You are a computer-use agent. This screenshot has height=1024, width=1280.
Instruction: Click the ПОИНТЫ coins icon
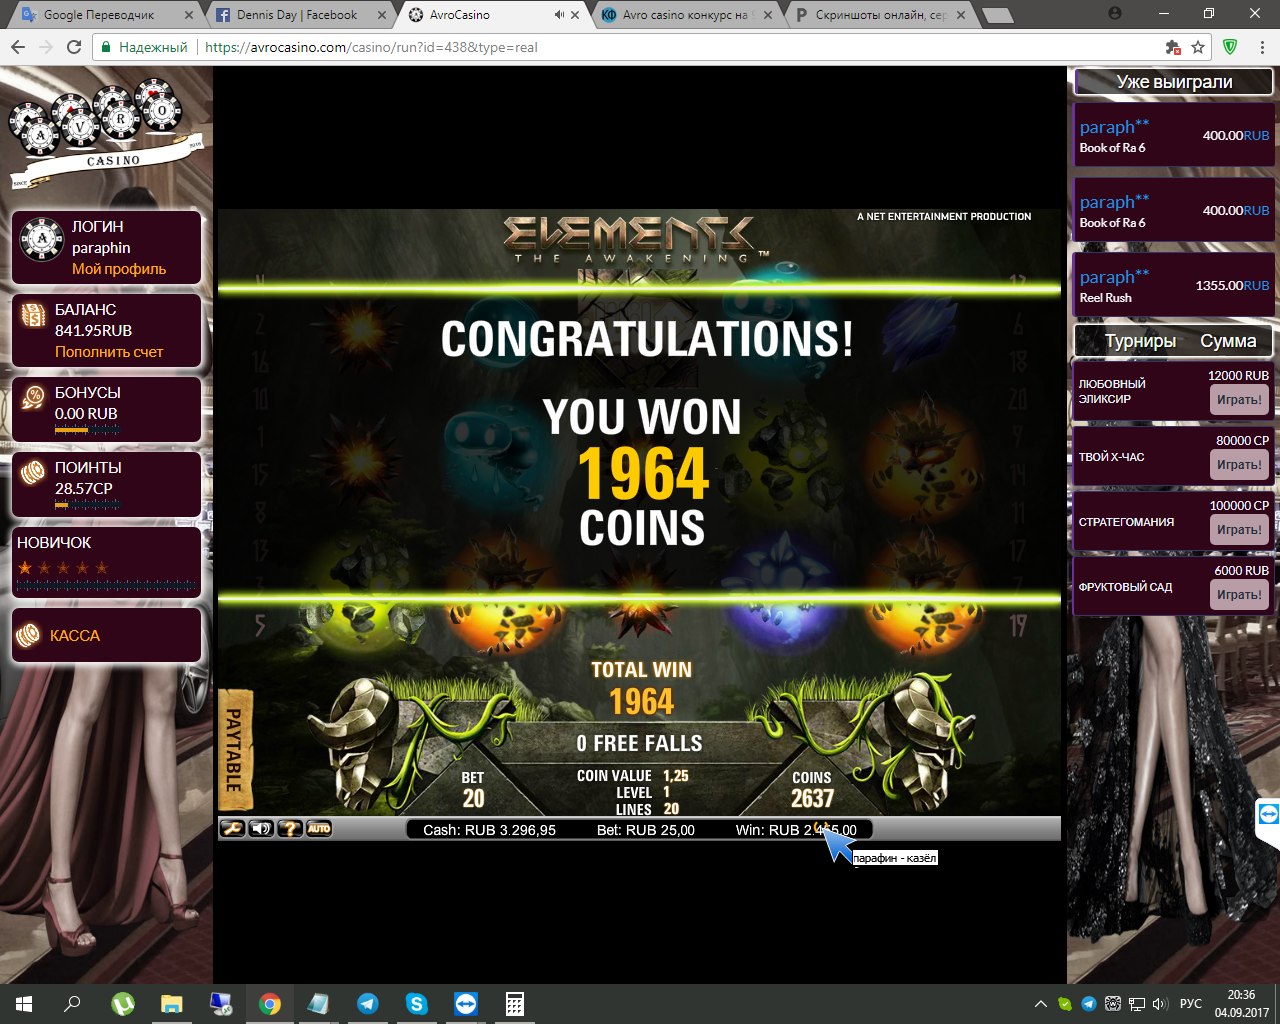33,472
